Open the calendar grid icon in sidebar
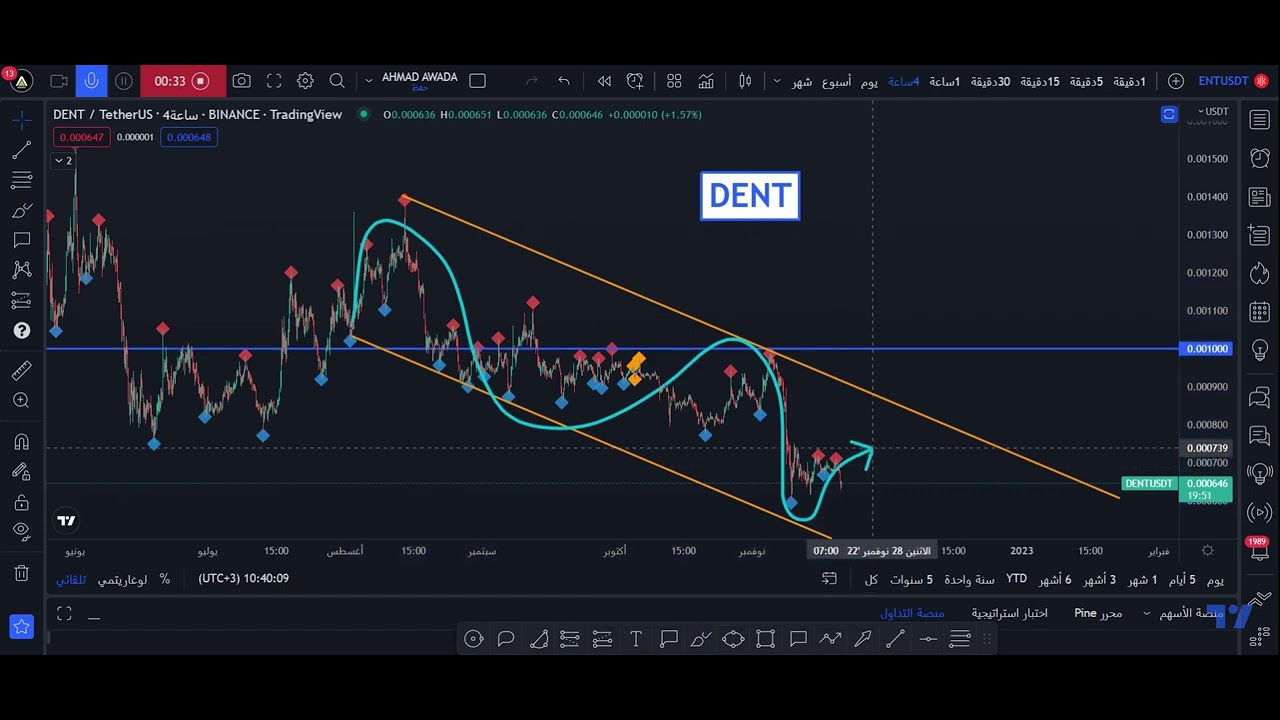The height and width of the screenshot is (720, 1280). pyautogui.click(x=1259, y=312)
